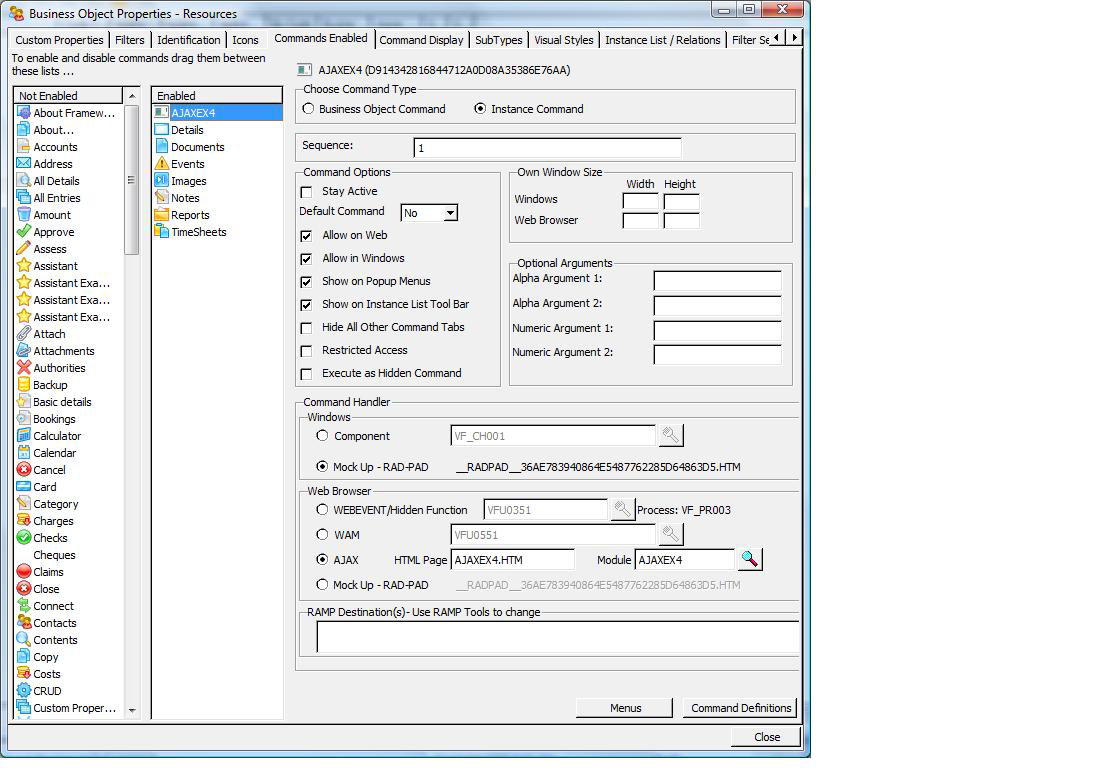Viewport: 1104px width, 783px height.
Task: Select the Windows Component radio button
Action: [322, 435]
